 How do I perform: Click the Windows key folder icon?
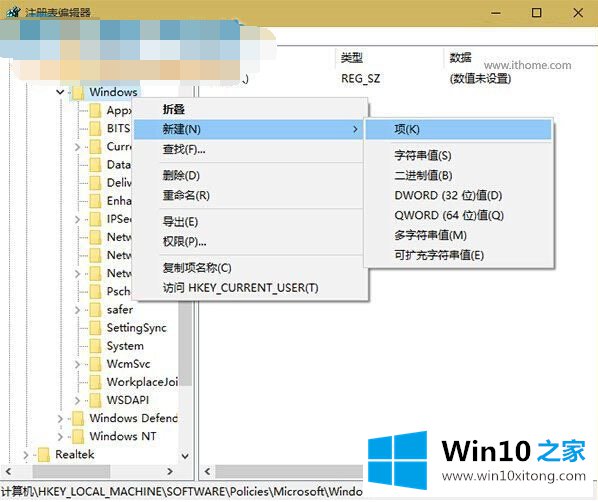(78, 93)
